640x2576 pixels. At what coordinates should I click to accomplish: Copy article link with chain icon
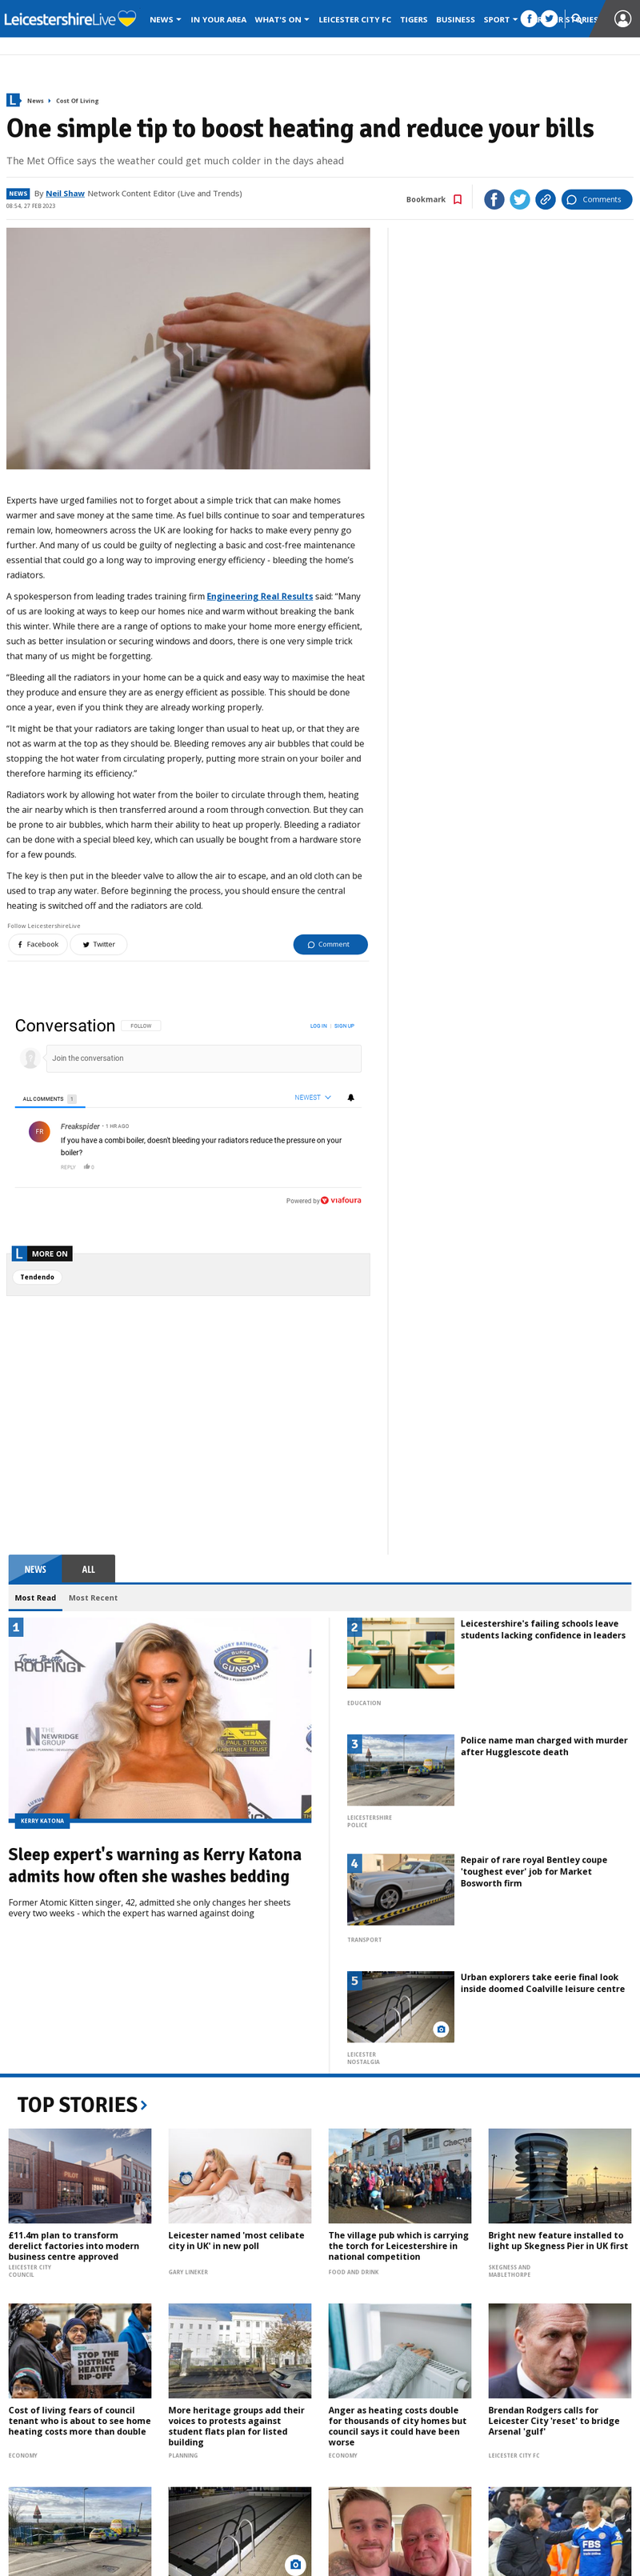pyautogui.click(x=545, y=199)
